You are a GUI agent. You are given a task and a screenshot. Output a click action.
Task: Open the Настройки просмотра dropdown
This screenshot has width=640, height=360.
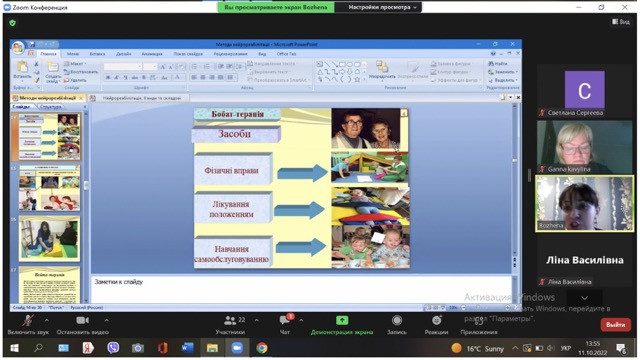click(382, 7)
